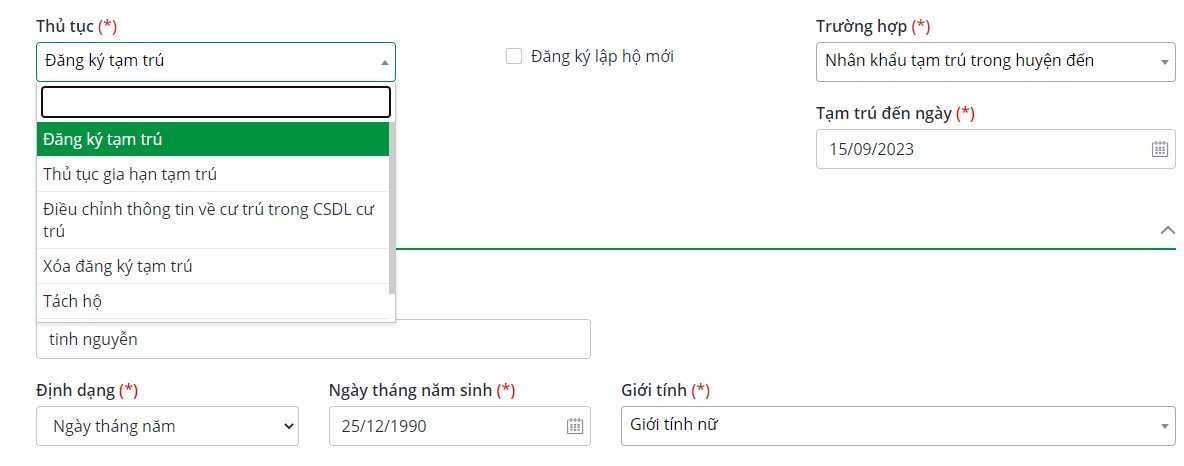This screenshot has height=466, width=1184.
Task: Collapse the Thủ tục dropdown arrow
Action: pyautogui.click(x=385, y=62)
